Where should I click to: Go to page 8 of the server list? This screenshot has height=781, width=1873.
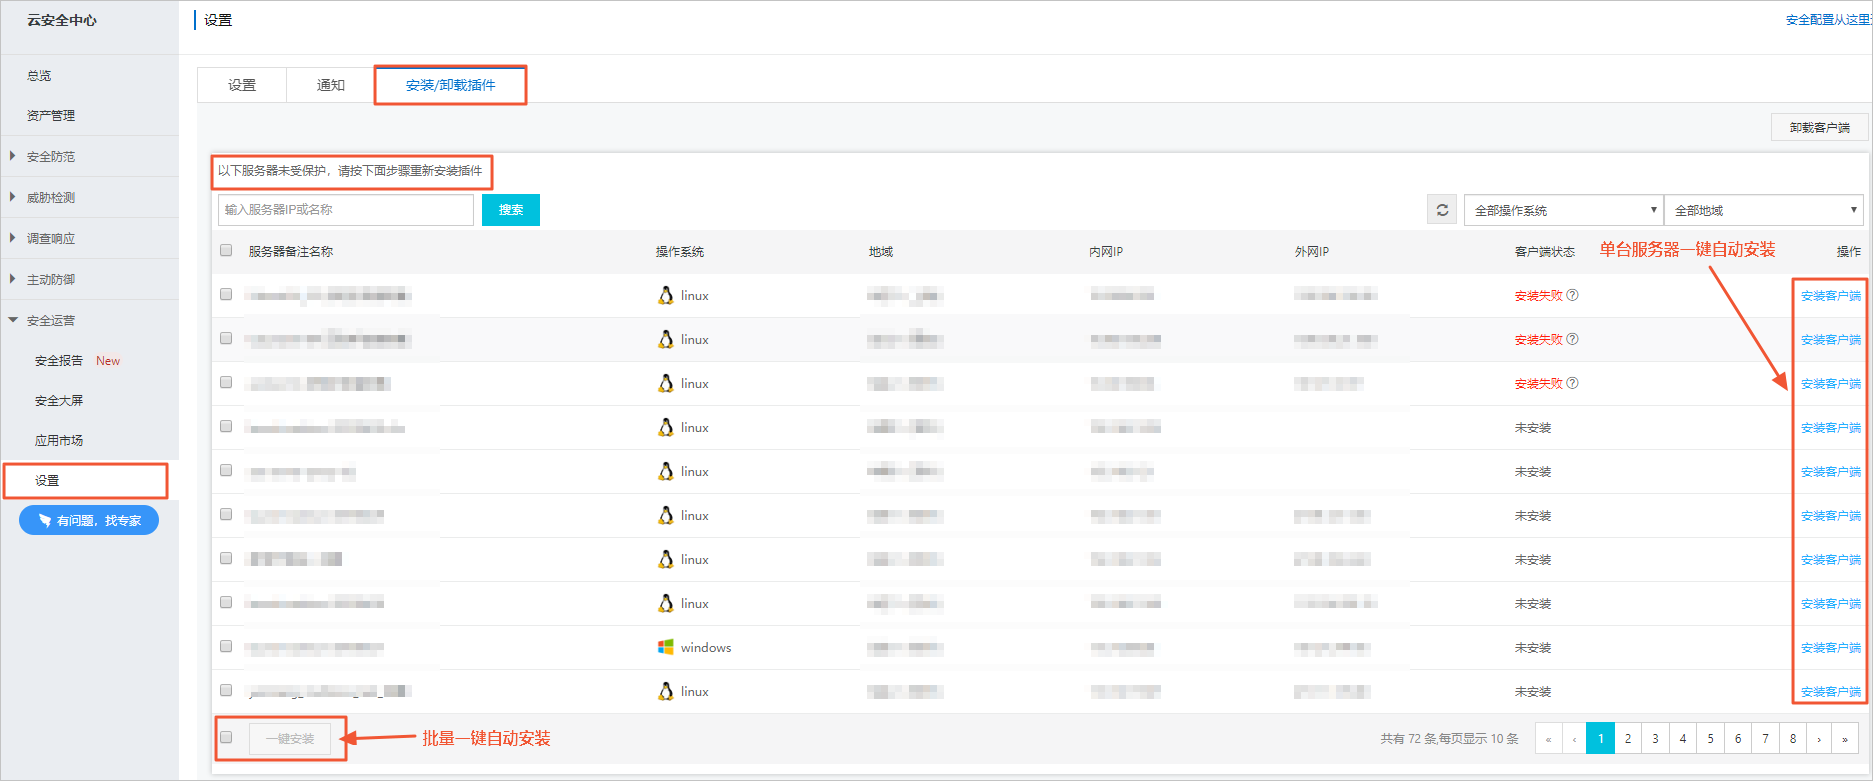click(1793, 738)
